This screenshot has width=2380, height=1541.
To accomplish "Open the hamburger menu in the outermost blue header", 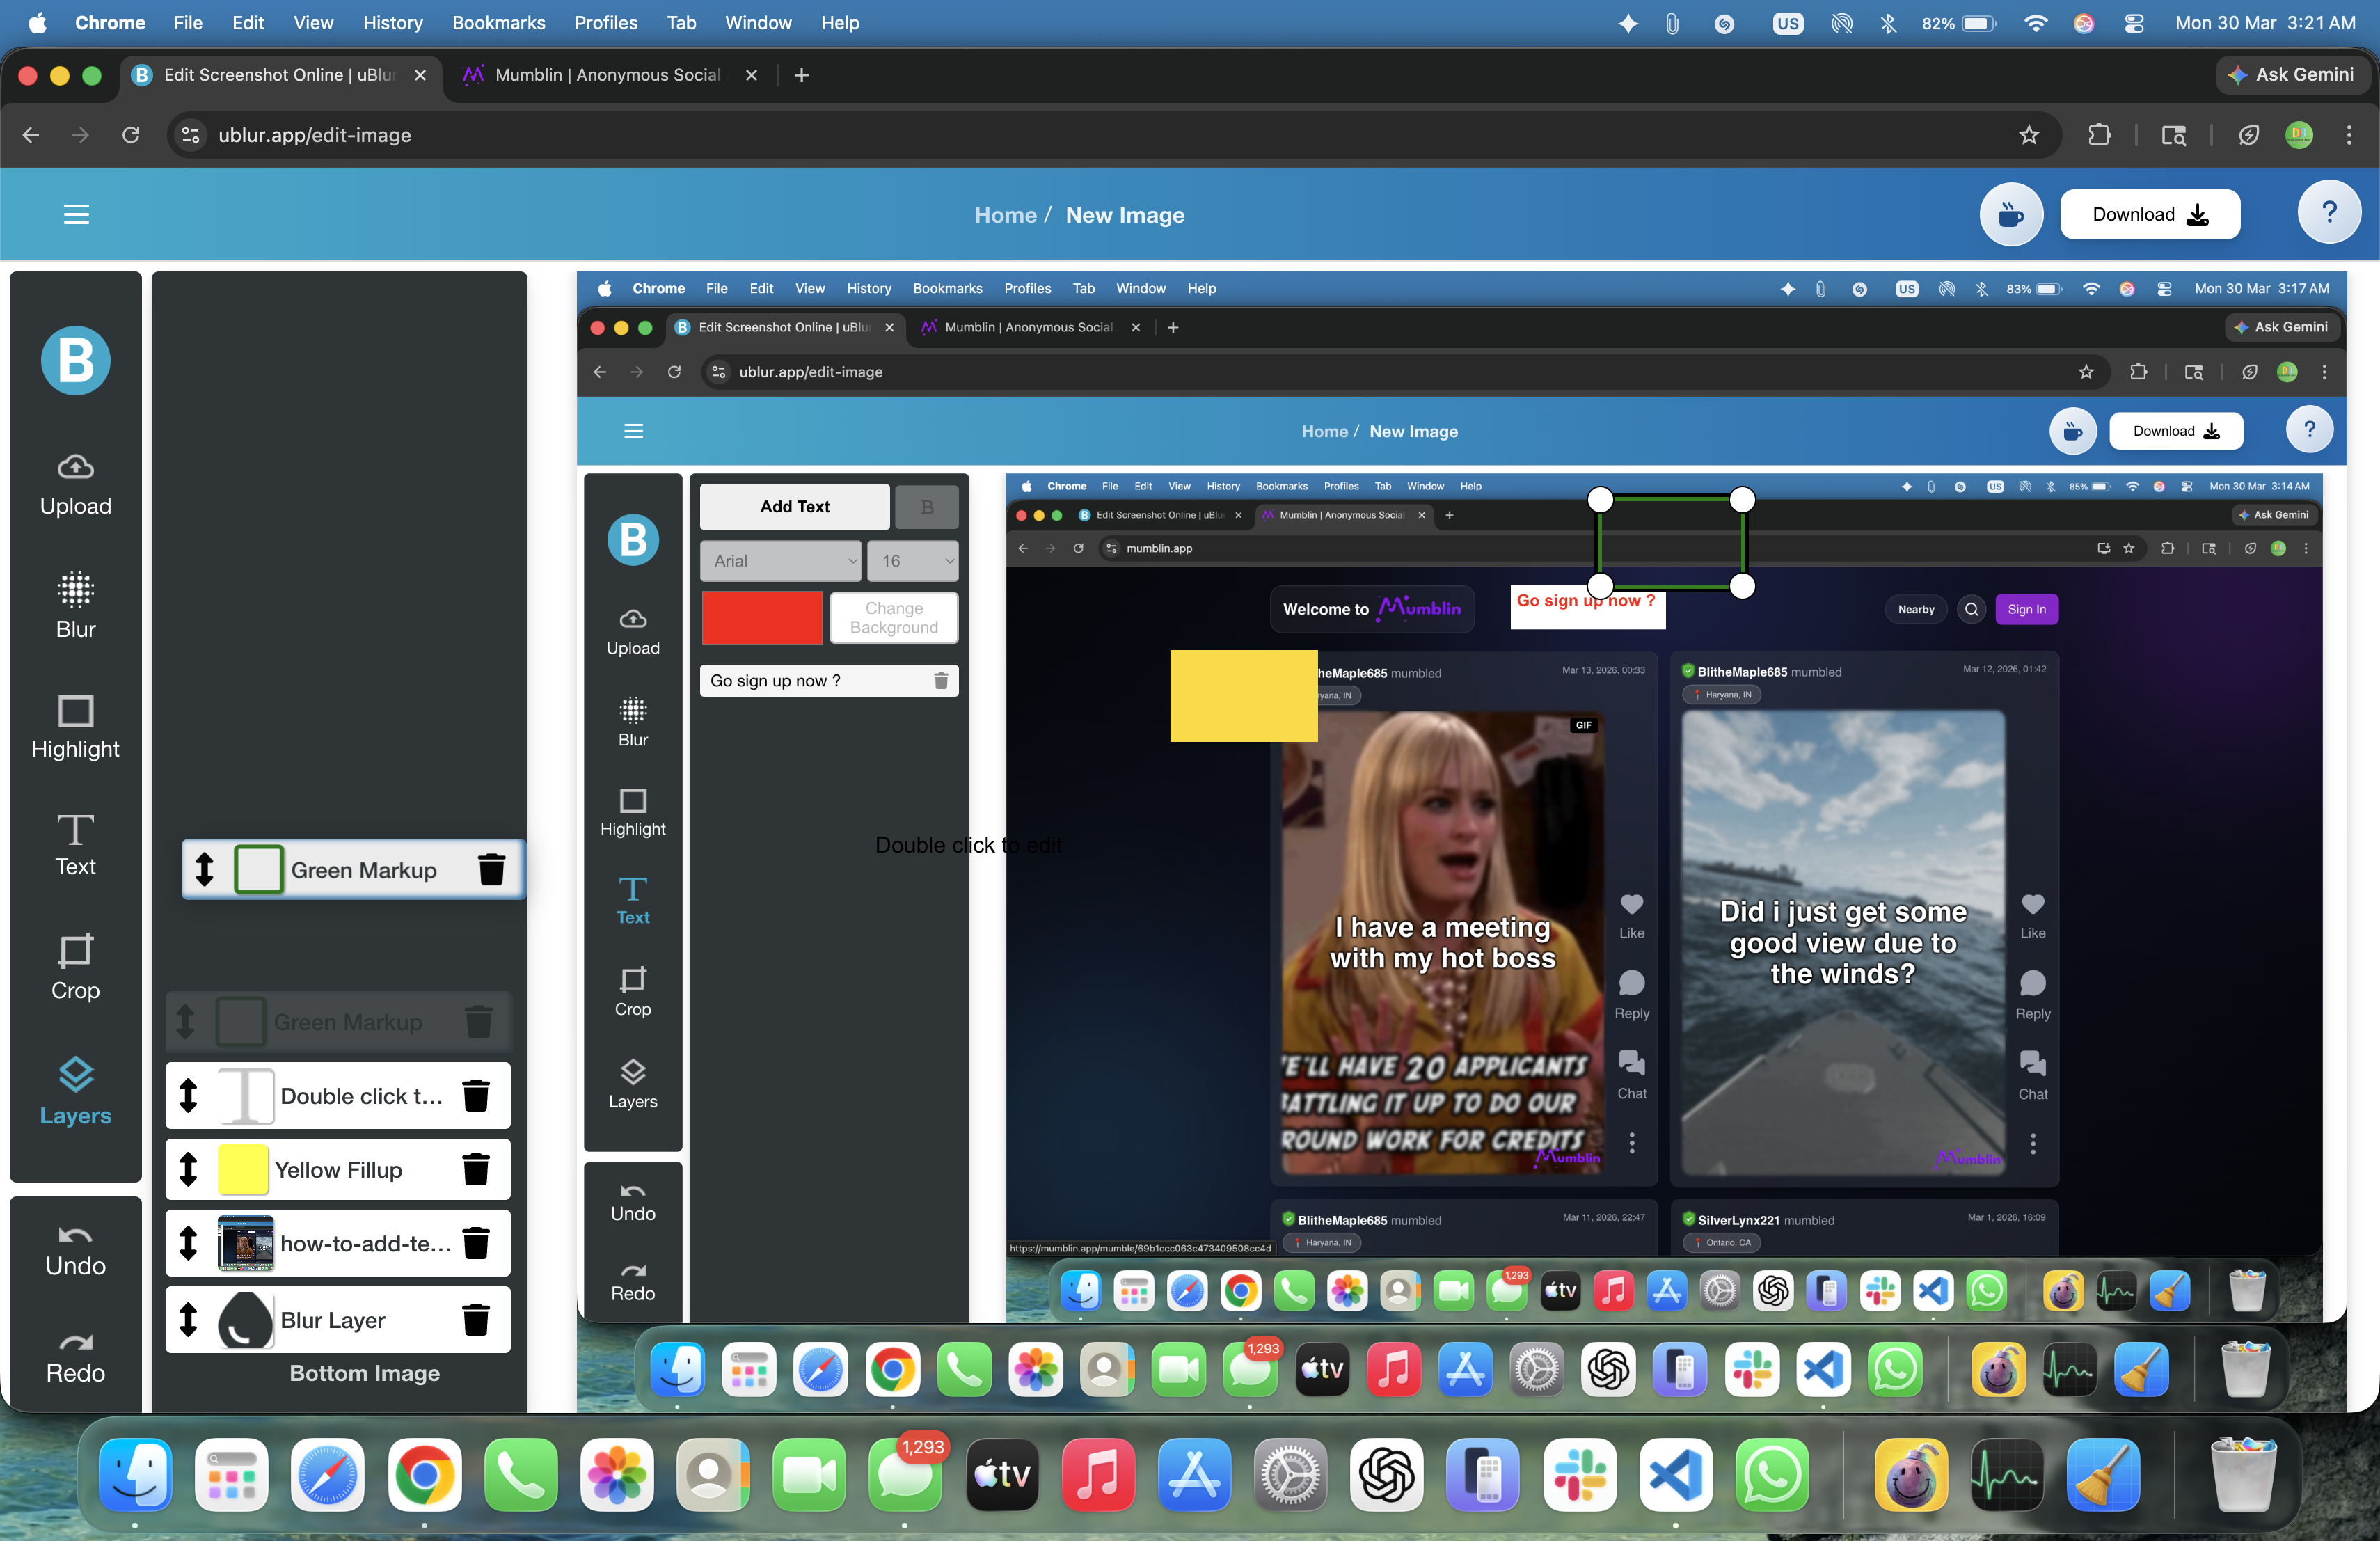I will pos(77,214).
